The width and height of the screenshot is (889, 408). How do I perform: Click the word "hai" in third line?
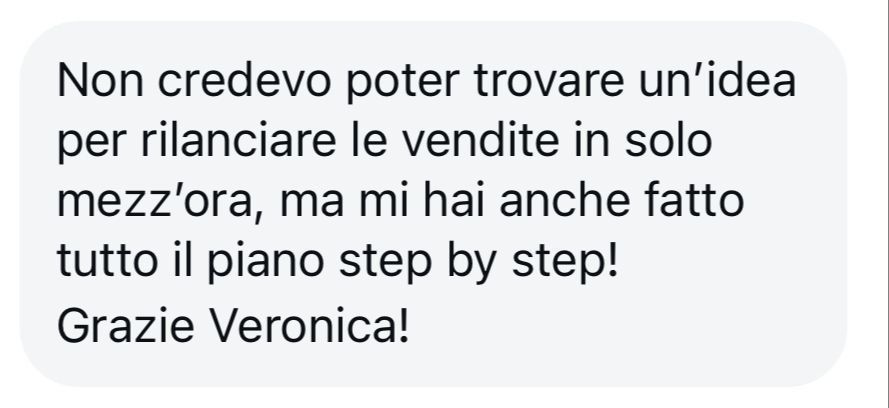[x=454, y=201]
